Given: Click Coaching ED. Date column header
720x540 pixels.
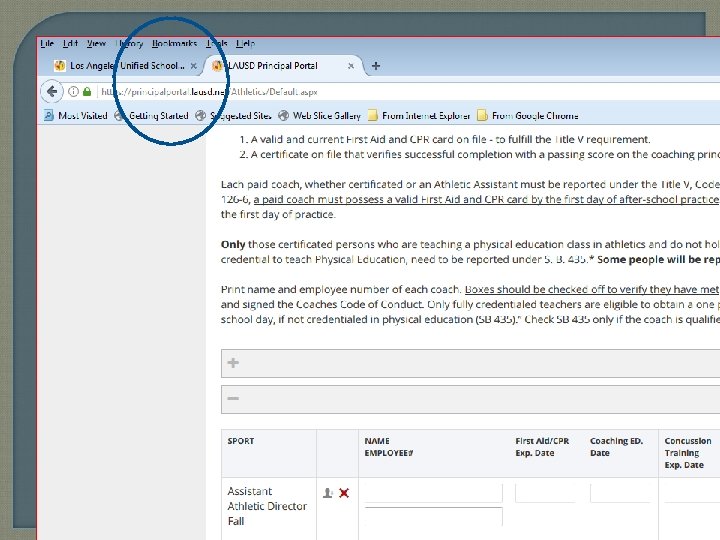Looking at the screenshot, I should click(x=616, y=447).
